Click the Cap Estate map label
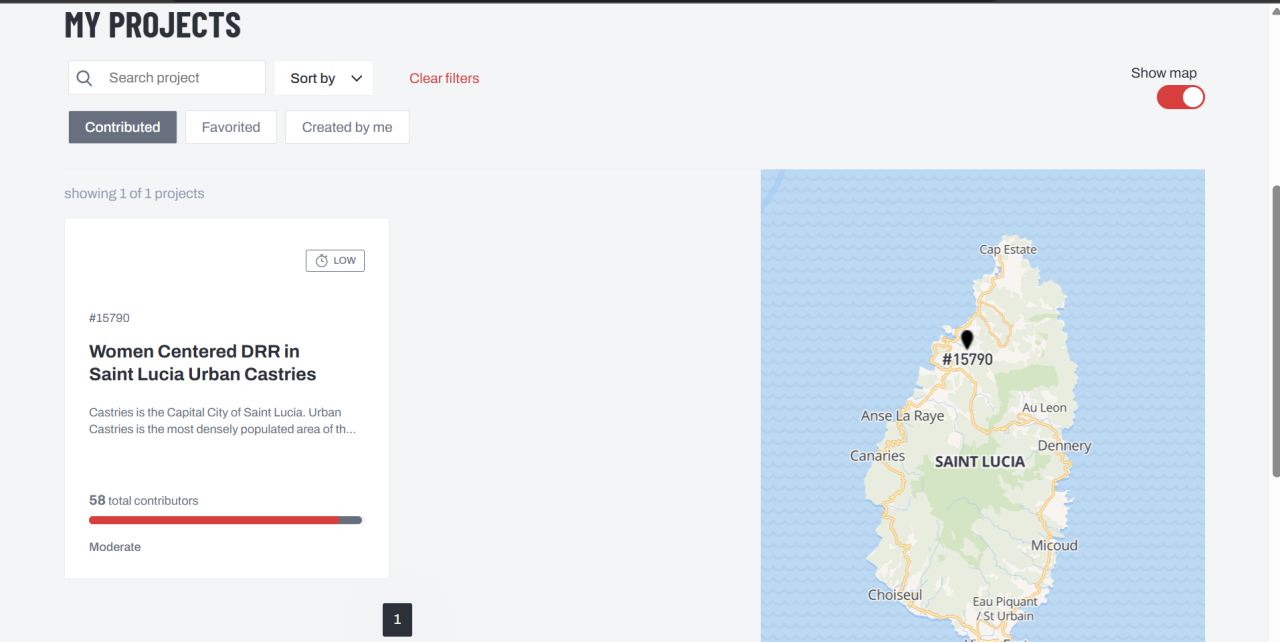The height and width of the screenshot is (642, 1280). [1008, 250]
